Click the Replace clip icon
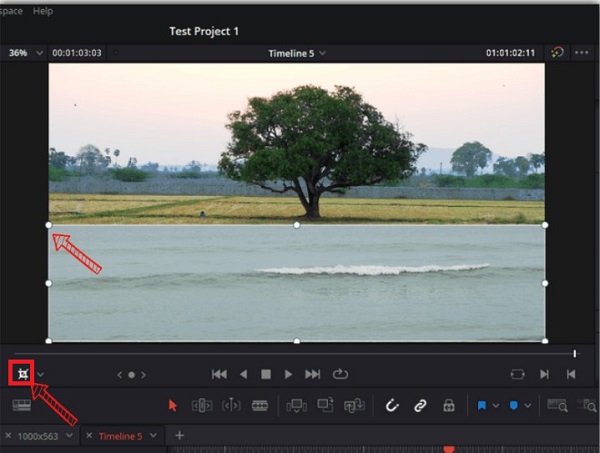This screenshot has height=453, width=600. tap(354, 406)
